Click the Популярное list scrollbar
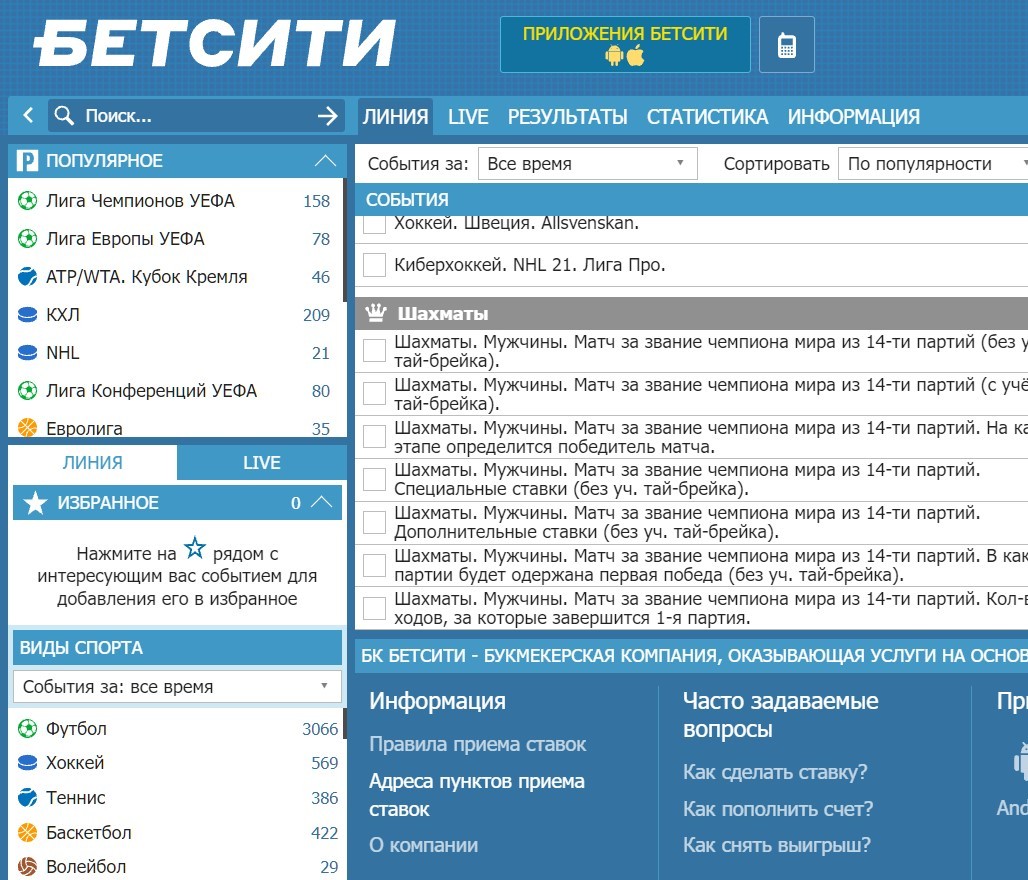Viewport: 1028px width, 880px height. [x=344, y=240]
